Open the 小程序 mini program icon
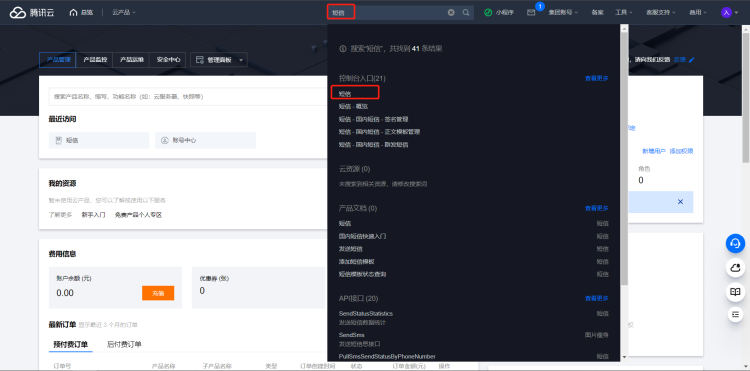Screen dimensions: 750x371 (488, 12)
